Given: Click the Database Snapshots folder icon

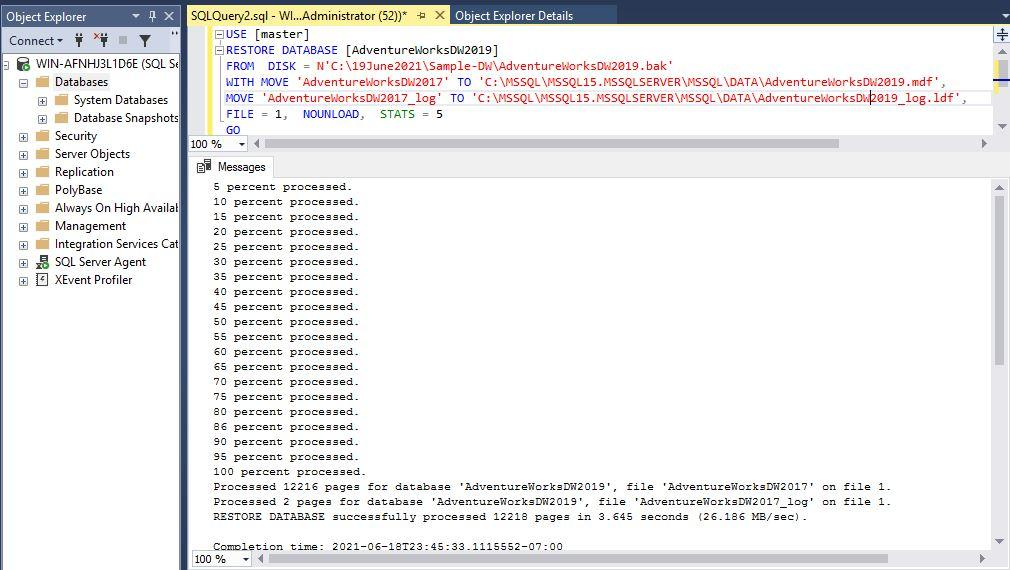Looking at the screenshot, I should (62, 118).
